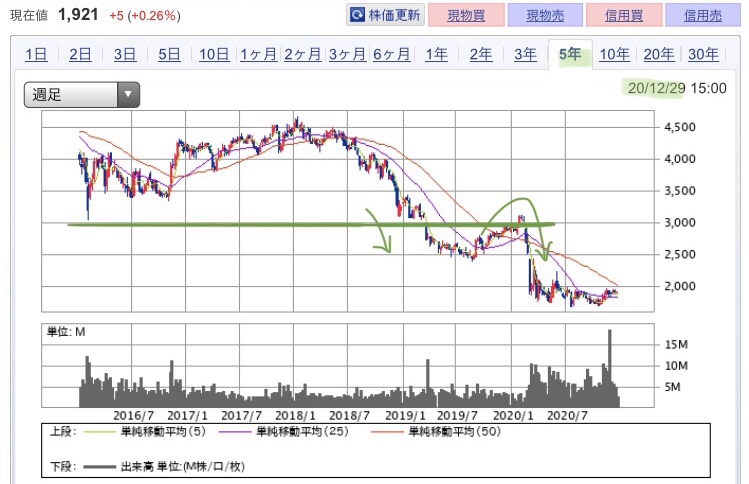Switch to the 1ヶ月 period tab
This screenshot has height=484, width=749.
[258, 54]
